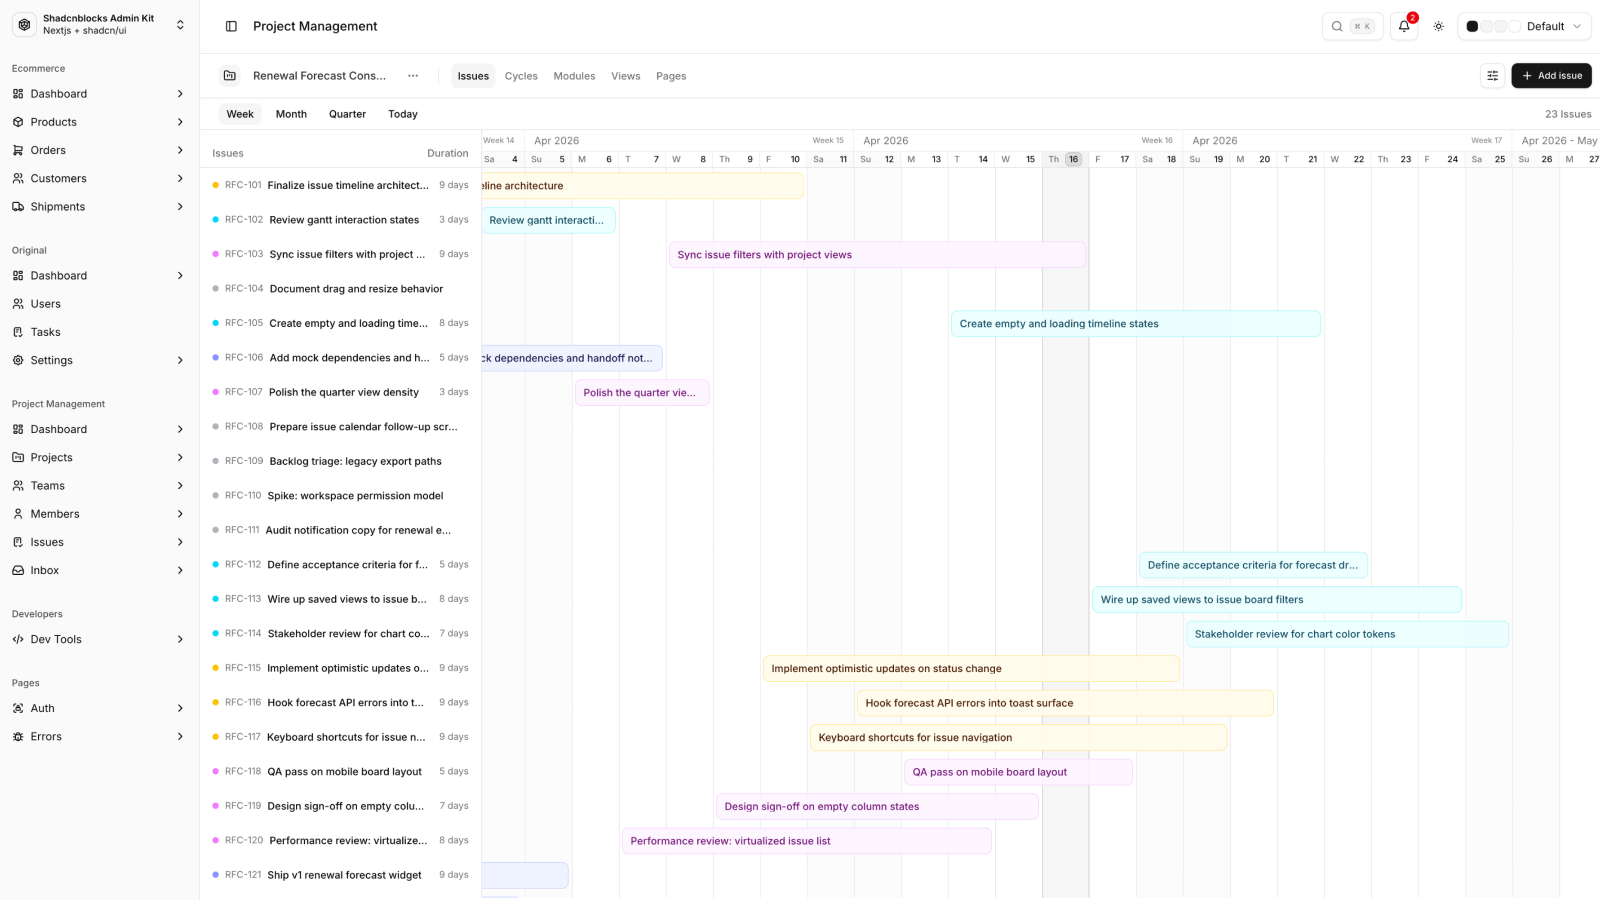Screen dimensions: 1600x900
Task: Click the Projects icon in Project Management
Action: (x=18, y=458)
